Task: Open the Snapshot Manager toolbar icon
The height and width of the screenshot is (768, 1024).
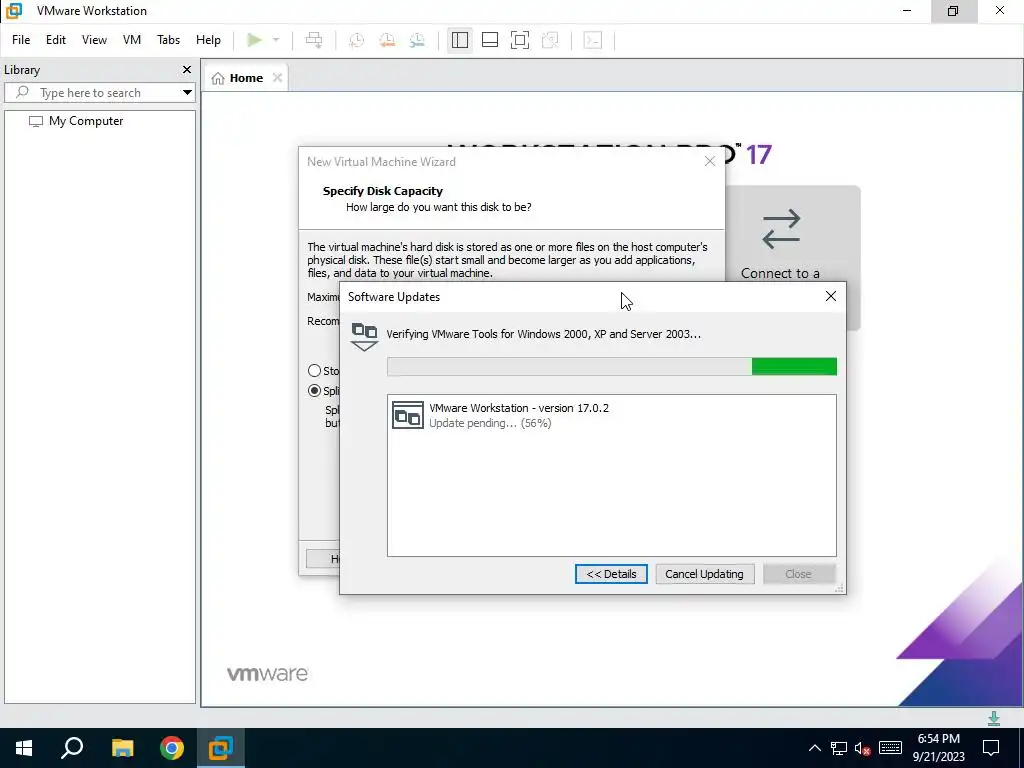Action: click(x=417, y=40)
